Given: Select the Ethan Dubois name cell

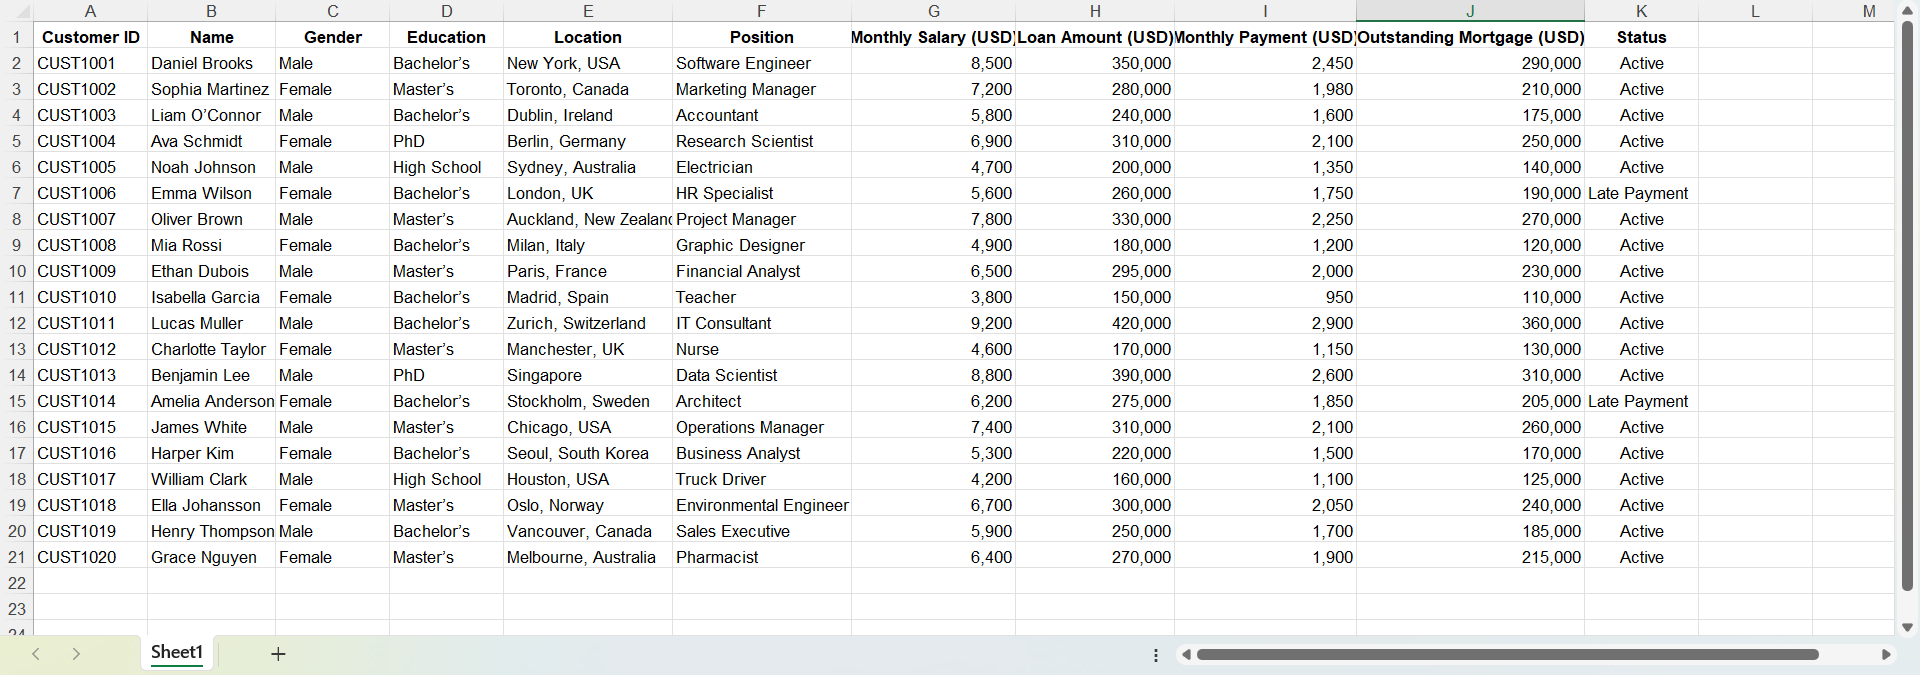Looking at the screenshot, I should pyautogui.click(x=211, y=271).
